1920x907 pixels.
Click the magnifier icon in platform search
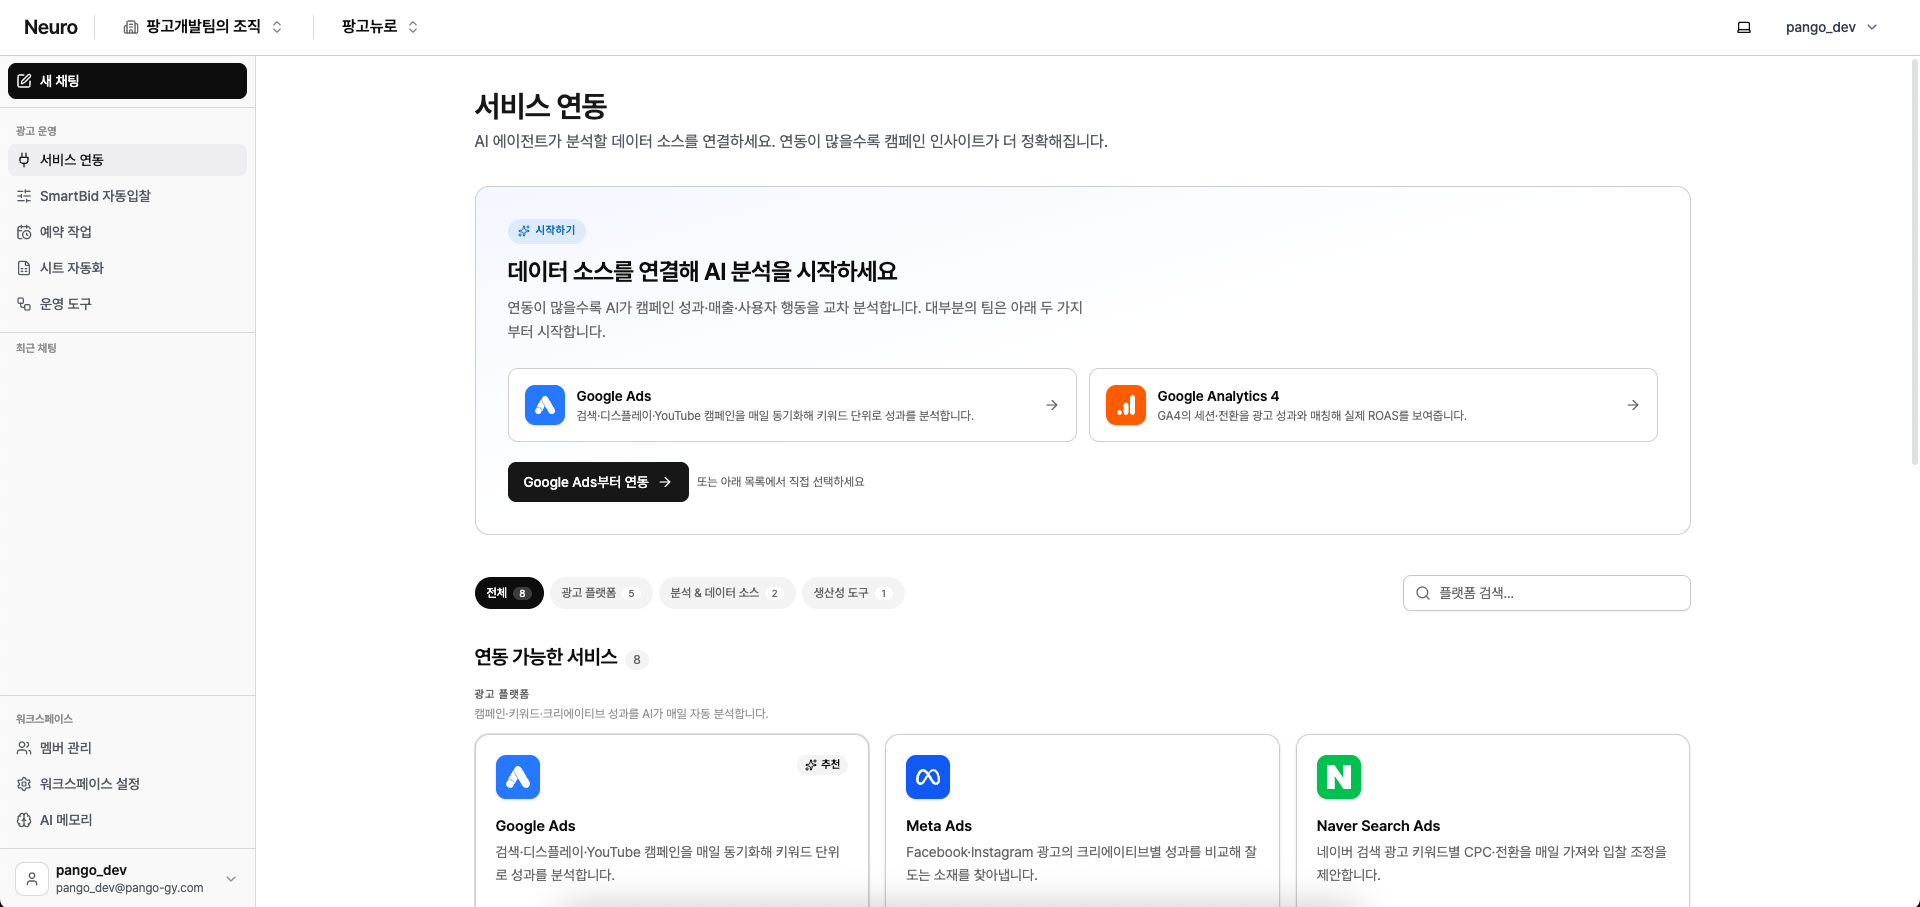[1423, 593]
